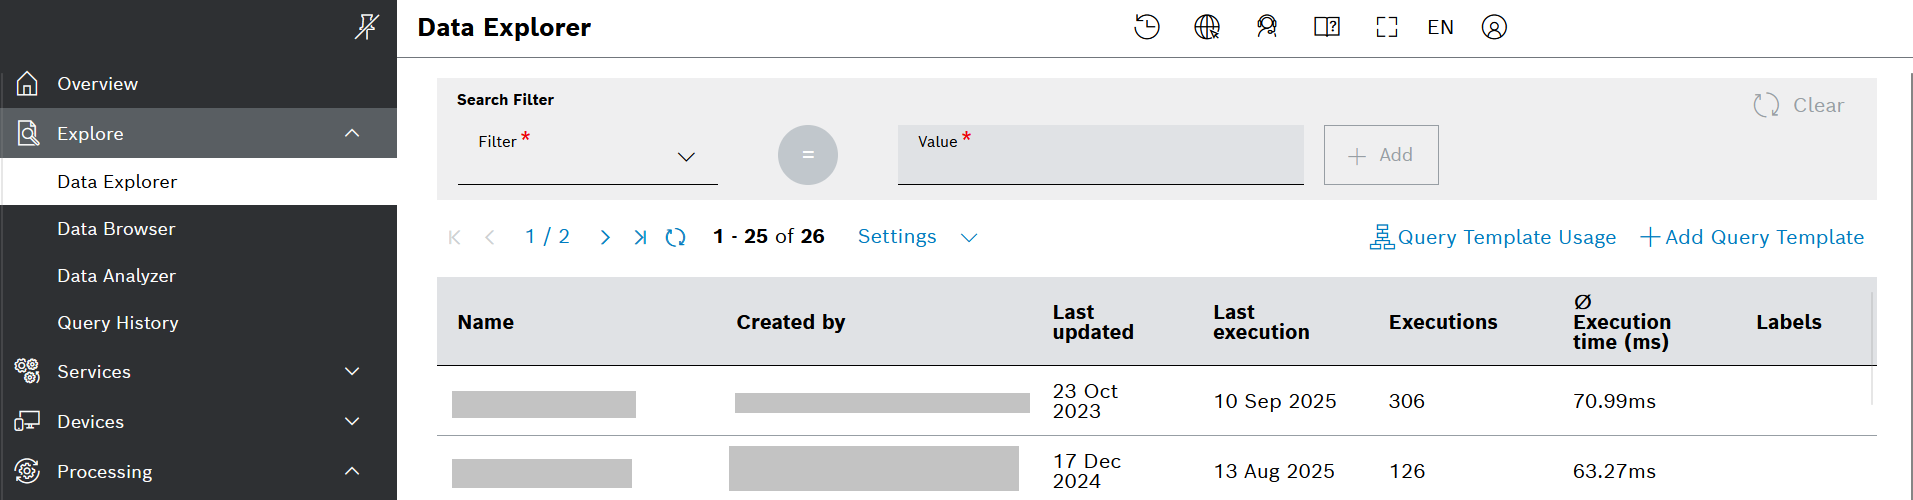The height and width of the screenshot is (500, 1913).
Task: Open the history clock icon
Action: tap(1146, 27)
